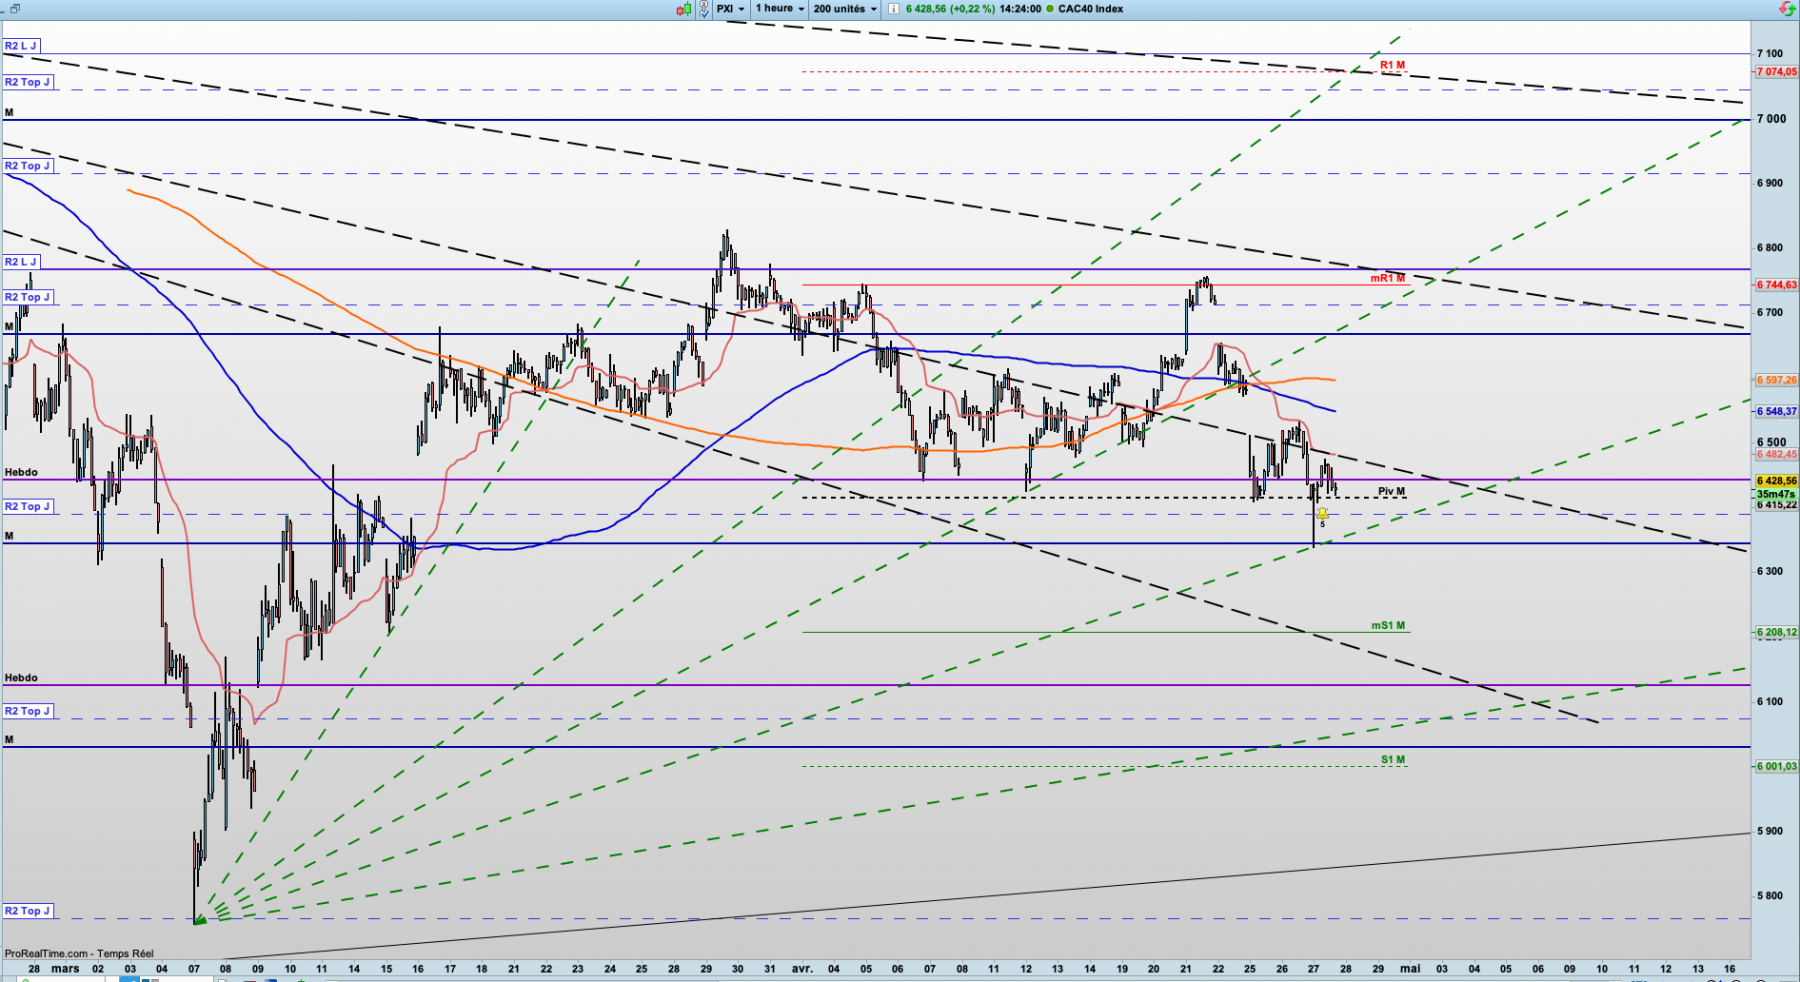Click the 6 428,56 current price tag
This screenshot has height=982, width=1800.
(1776, 481)
